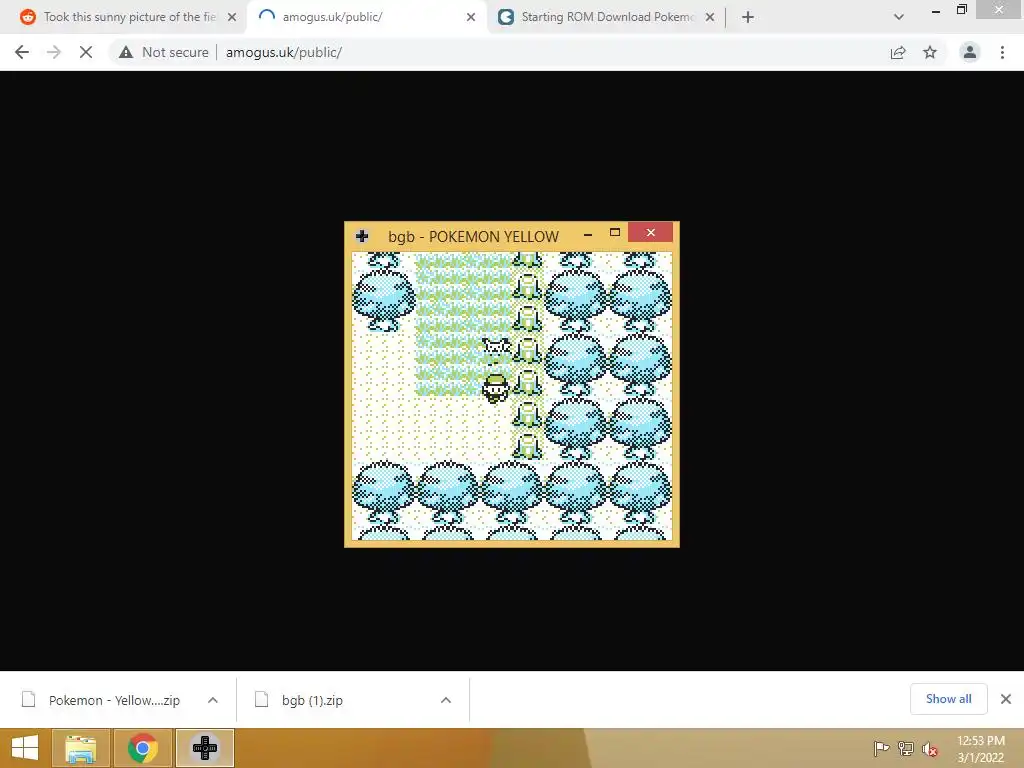Open the tab search dropdown chevron

[x=899, y=17]
